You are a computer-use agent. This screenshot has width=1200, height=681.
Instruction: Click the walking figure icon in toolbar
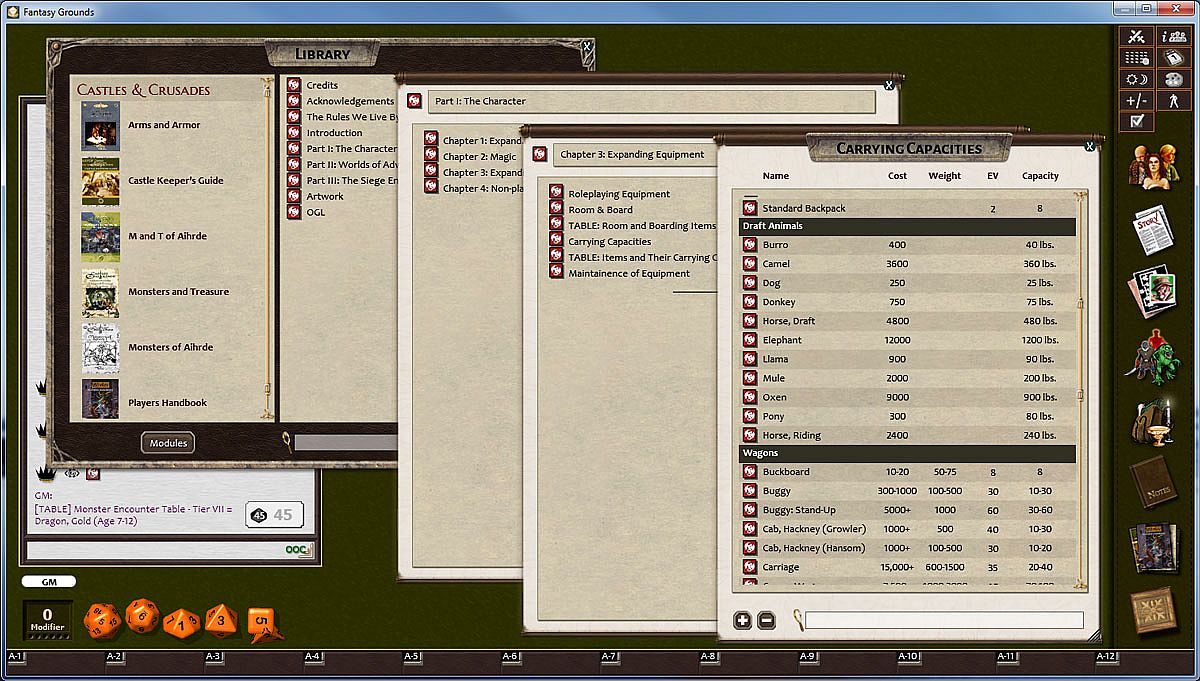(x=1172, y=101)
